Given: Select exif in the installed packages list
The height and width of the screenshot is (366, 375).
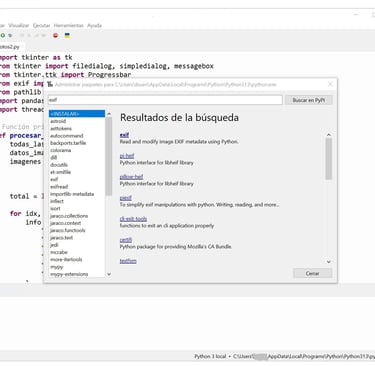Looking at the screenshot, I should point(54,179).
